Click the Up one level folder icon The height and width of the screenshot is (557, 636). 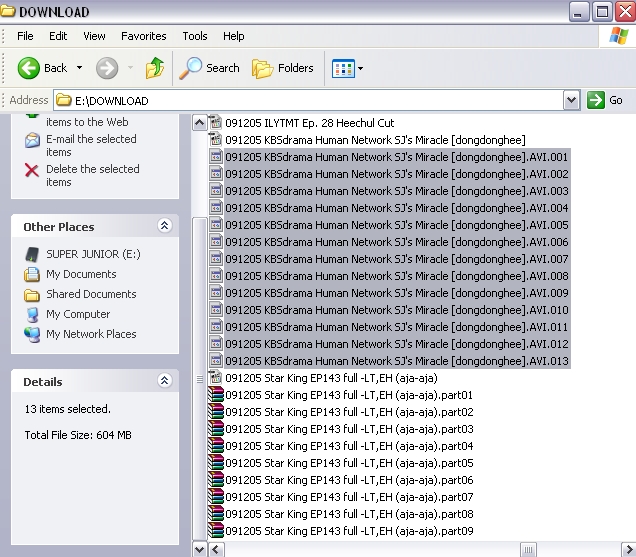click(155, 68)
